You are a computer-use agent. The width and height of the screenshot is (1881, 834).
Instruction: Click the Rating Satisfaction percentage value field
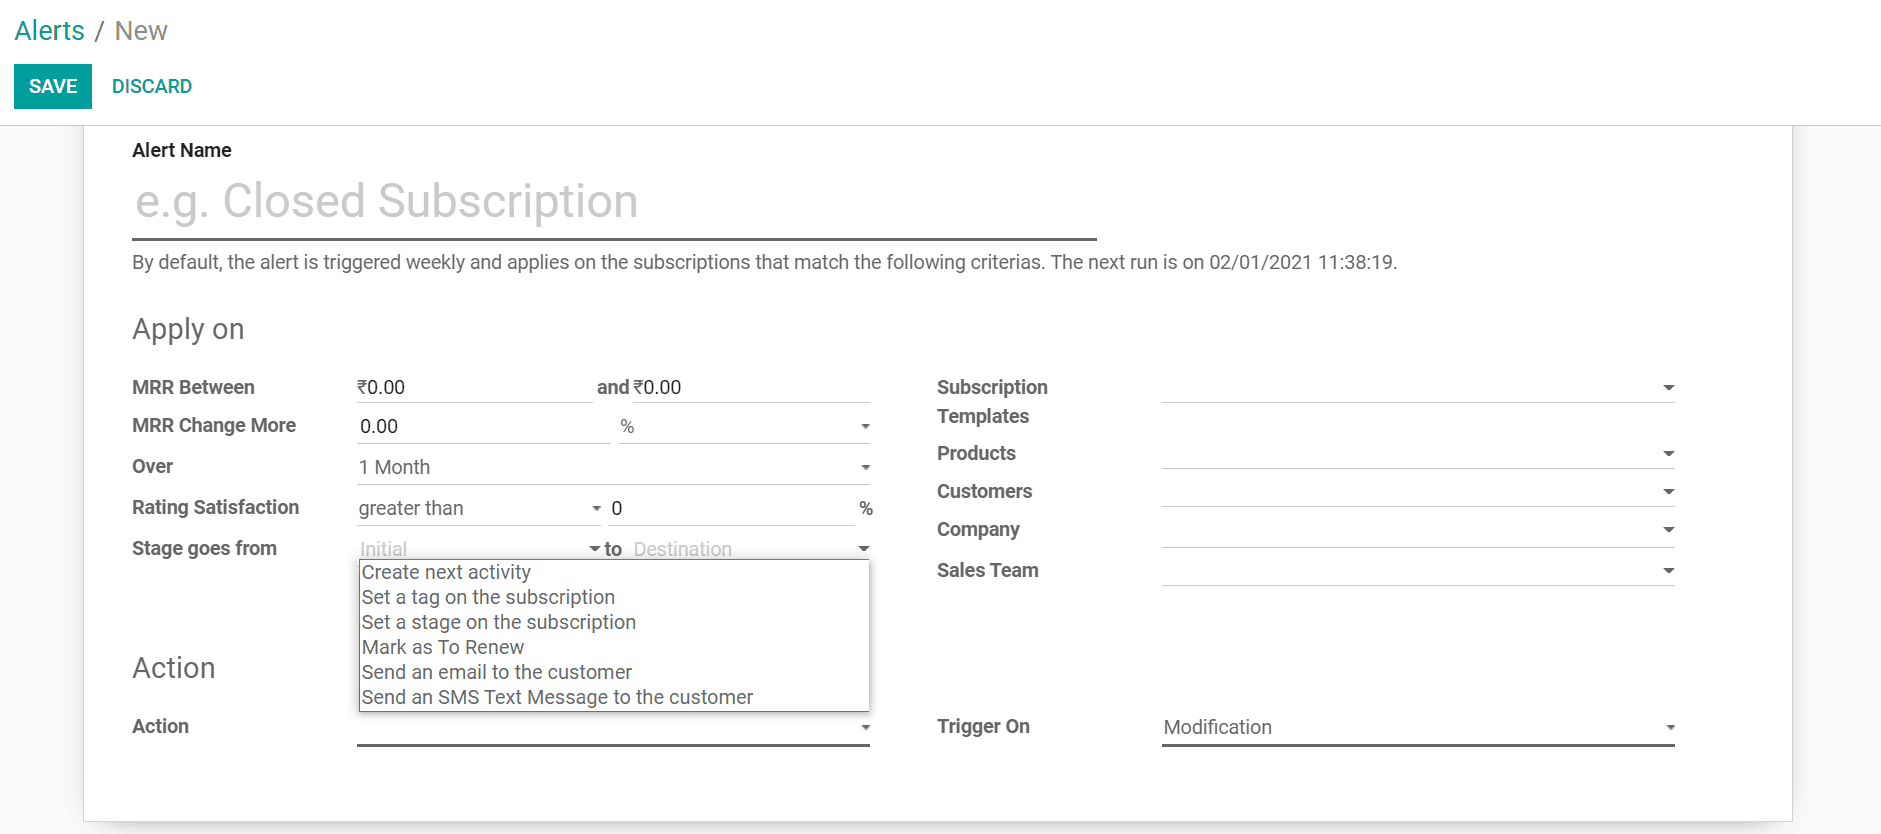pyautogui.click(x=731, y=509)
